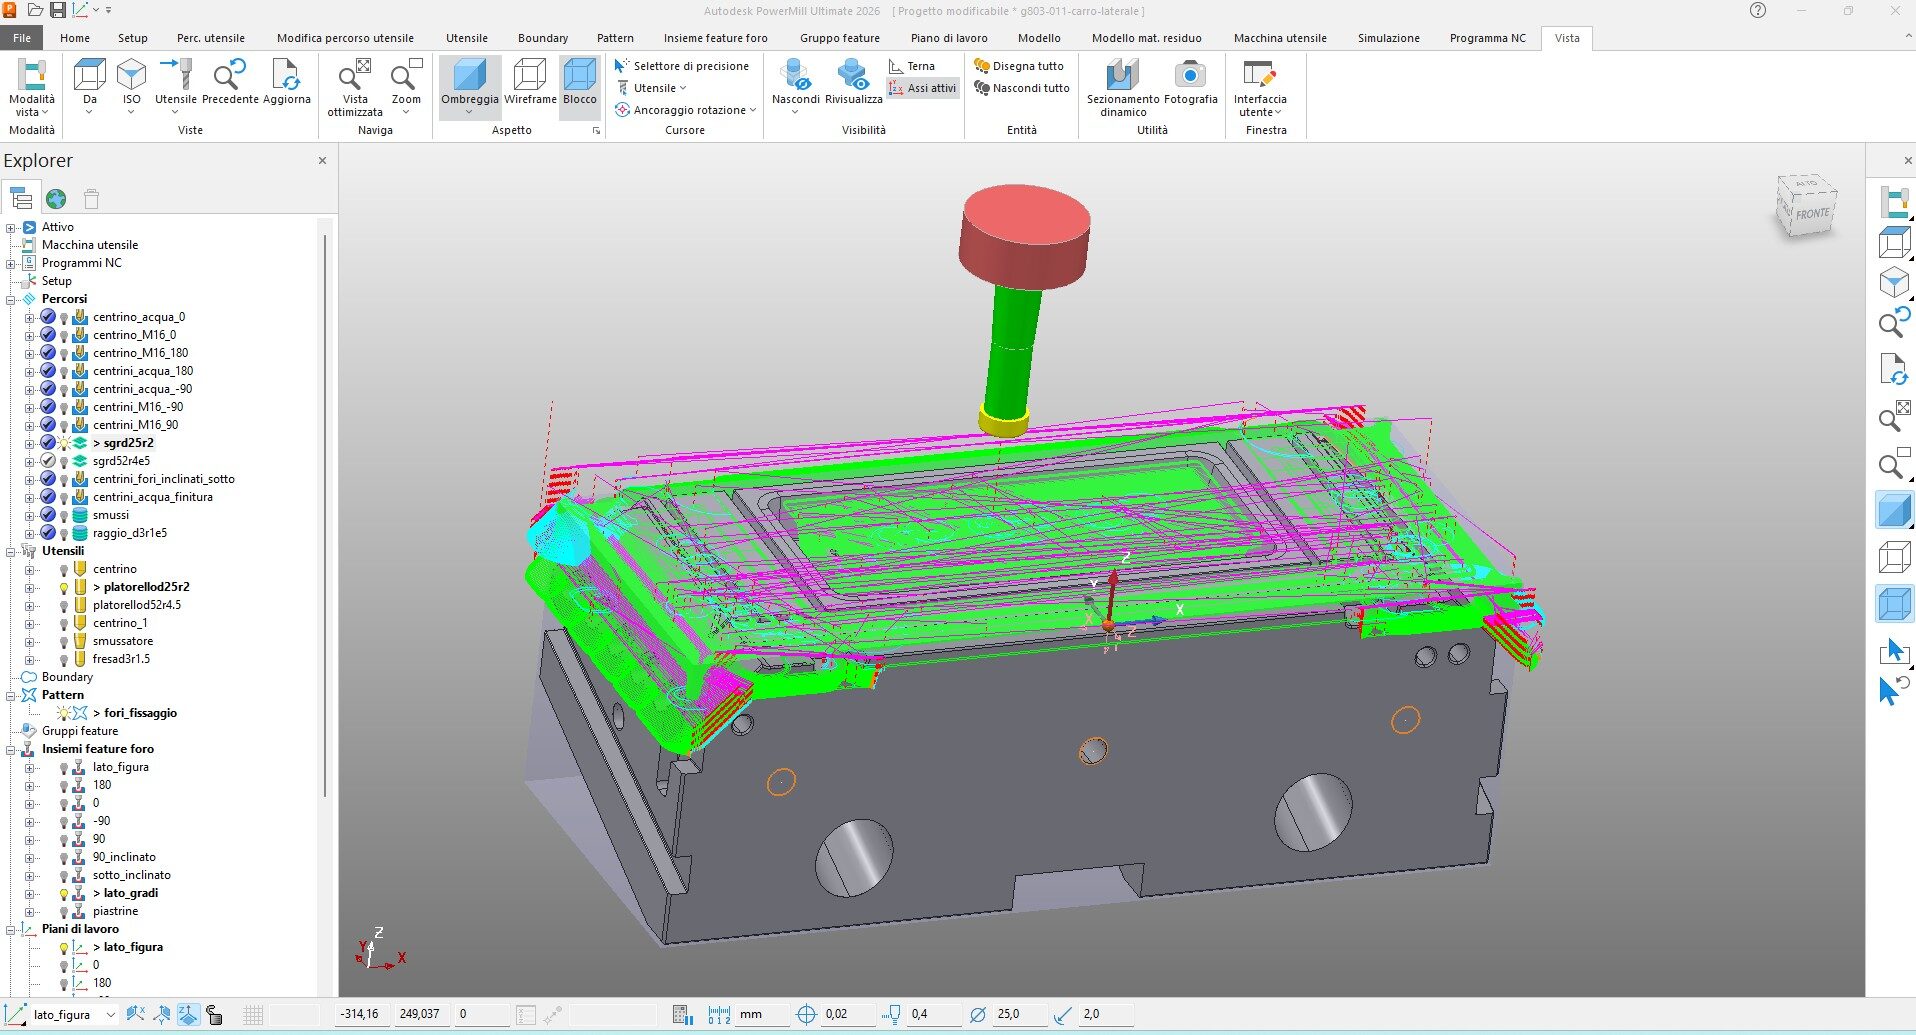Expand the Macchina utensile tree node
Image resolution: width=1916 pixels, height=1035 pixels.
tap(89, 245)
